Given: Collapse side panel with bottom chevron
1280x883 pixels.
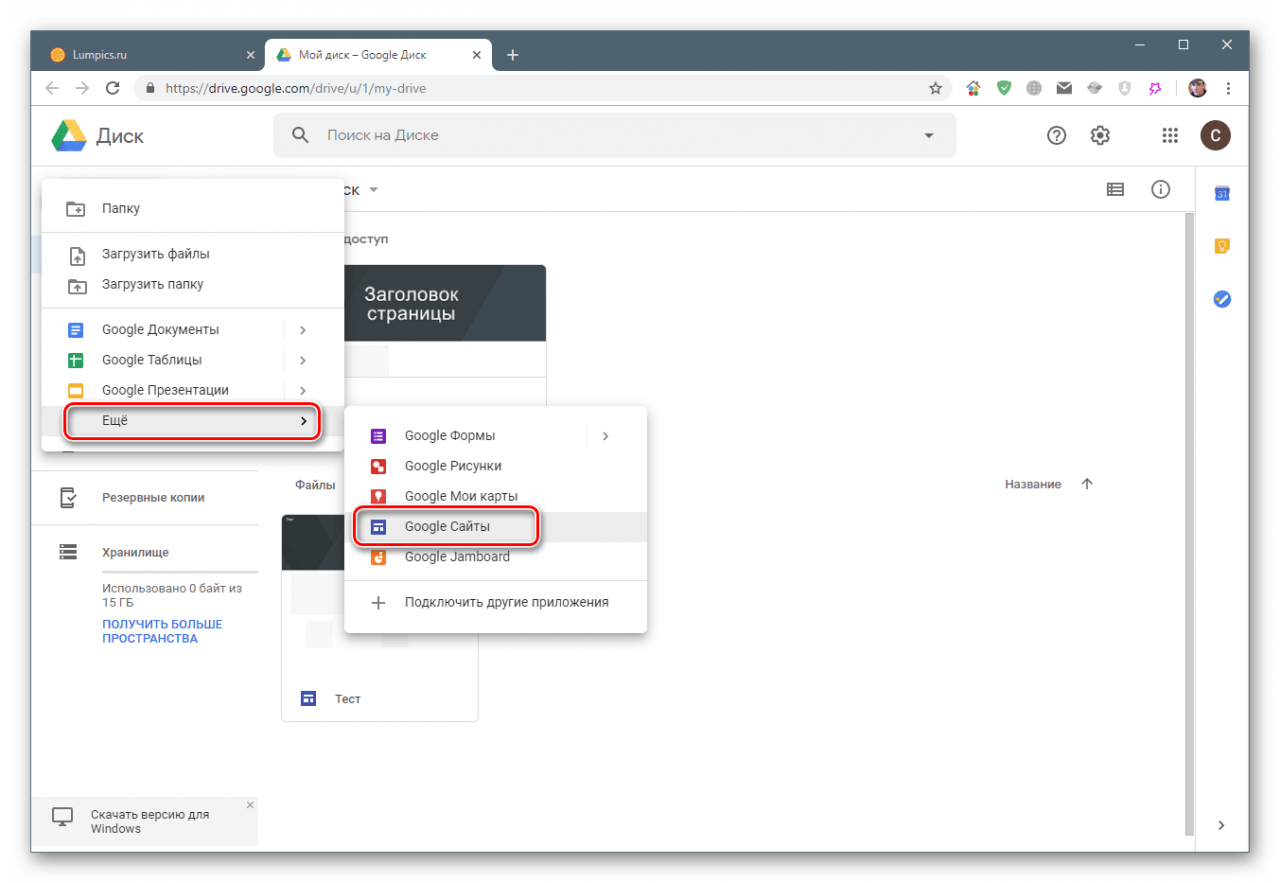Looking at the screenshot, I should (1221, 825).
